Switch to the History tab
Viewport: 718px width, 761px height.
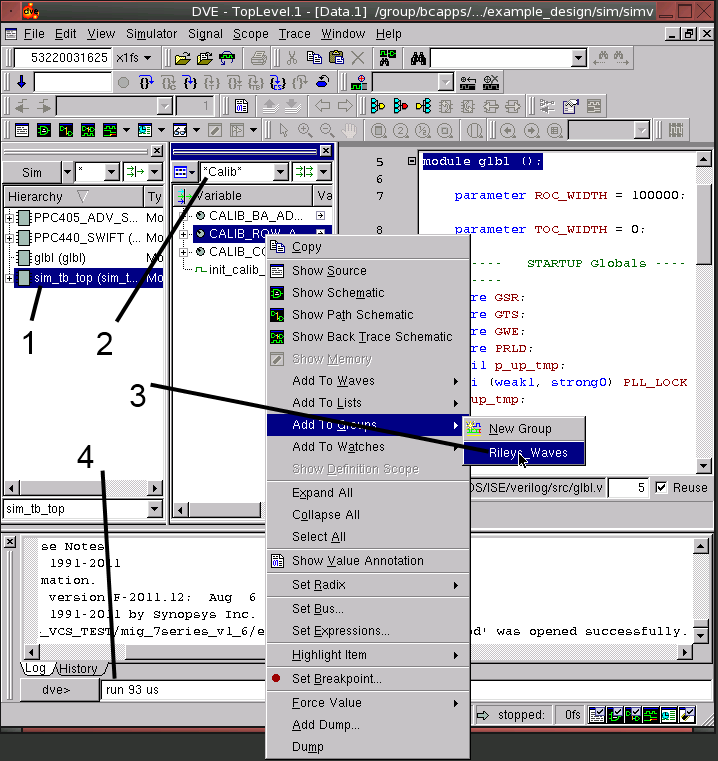click(77, 669)
